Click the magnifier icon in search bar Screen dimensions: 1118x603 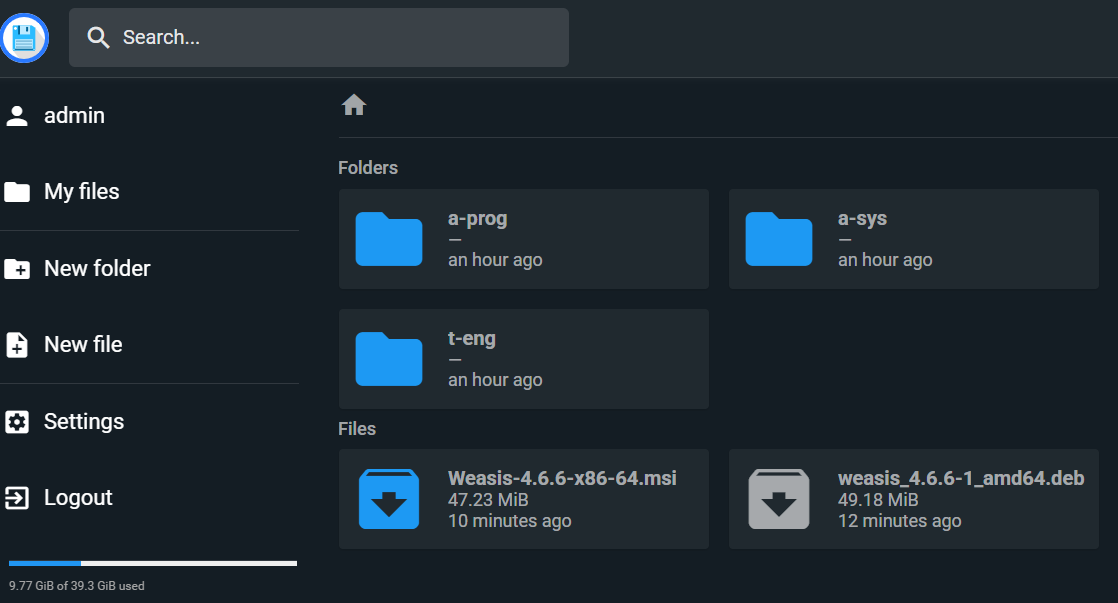tap(98, 38)
